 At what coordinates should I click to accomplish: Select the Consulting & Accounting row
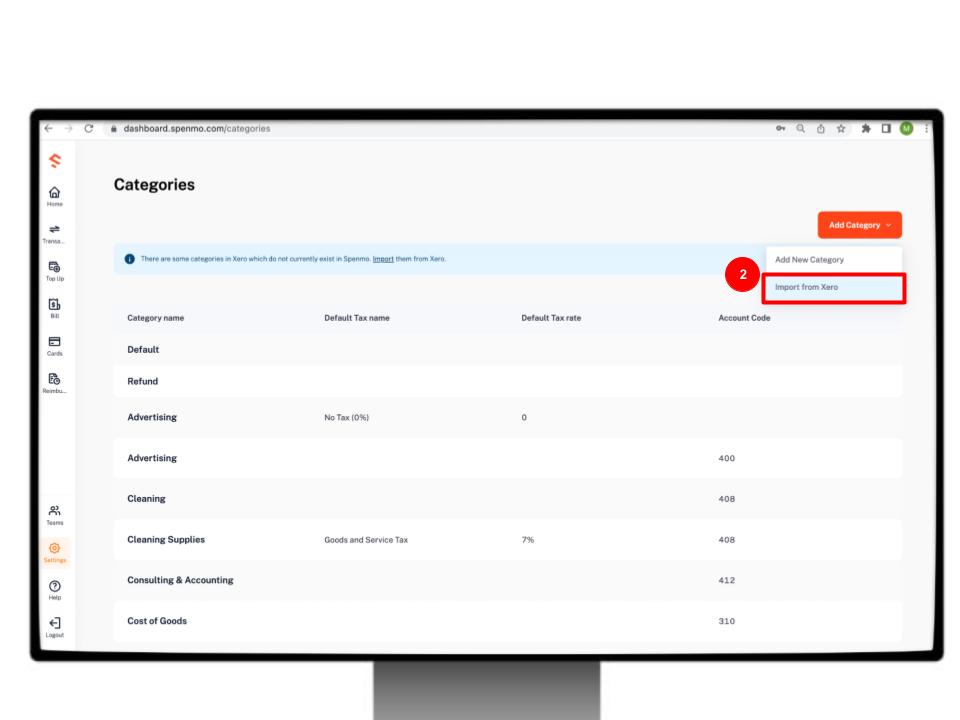click(x=508, y=580)
